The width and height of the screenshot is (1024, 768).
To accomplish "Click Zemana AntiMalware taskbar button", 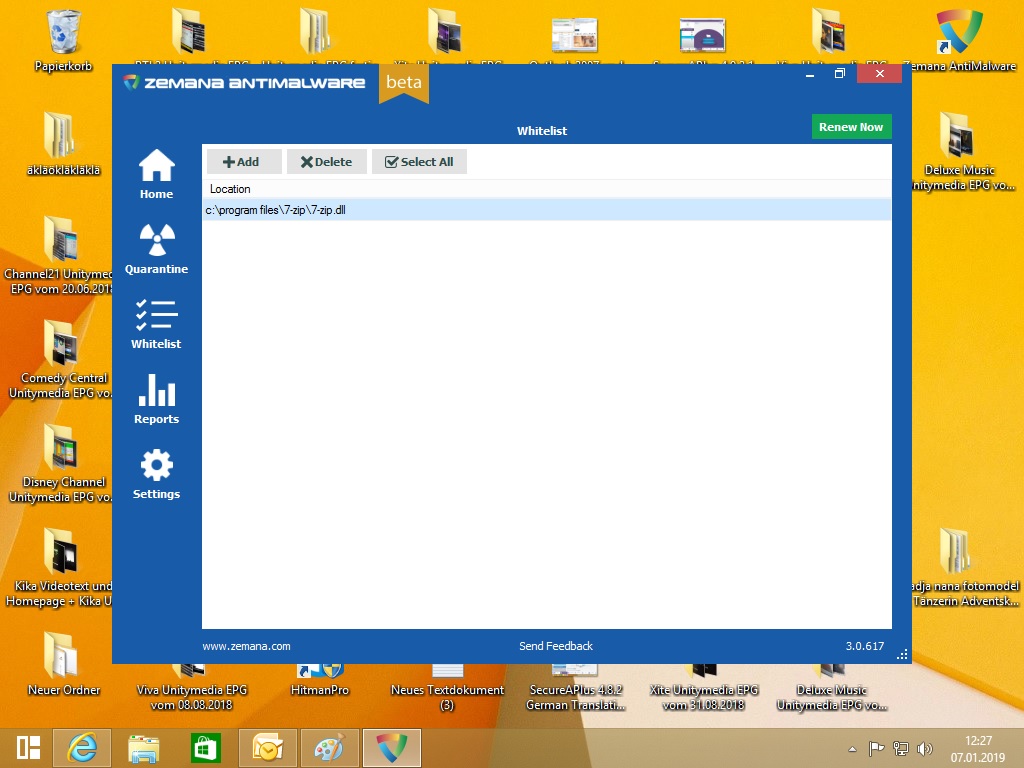I will point(392,748).
